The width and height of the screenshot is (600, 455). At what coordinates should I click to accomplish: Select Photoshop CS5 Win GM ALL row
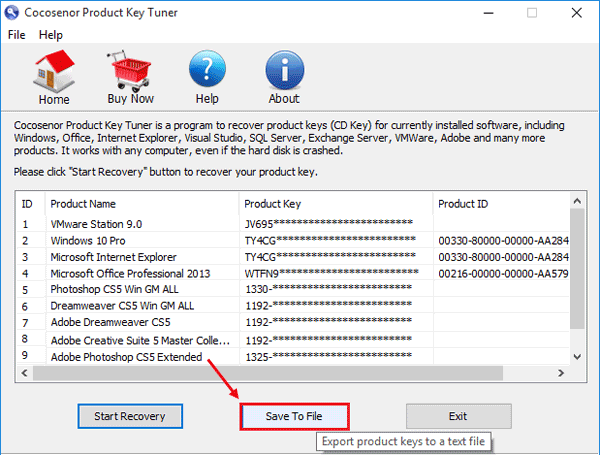coord(293,289)
